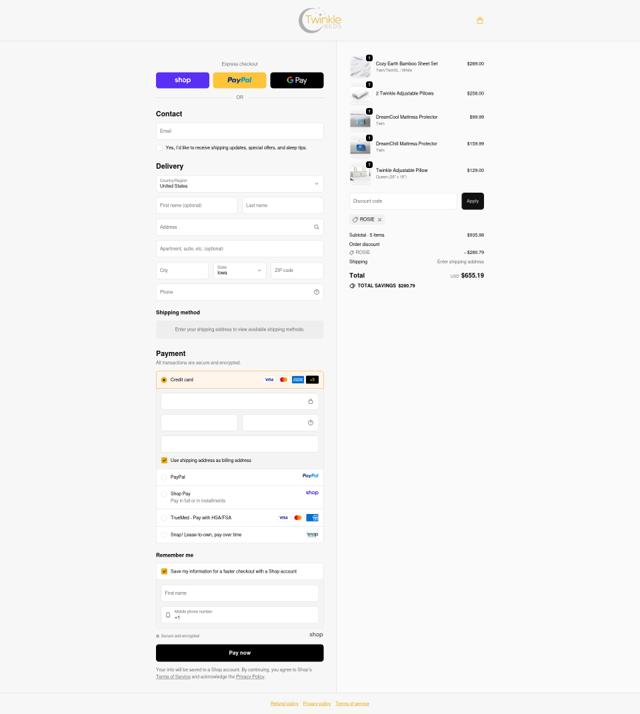Screen dimensions: 640x714
Task: Click the Pay now button
Action: (240, 653)
